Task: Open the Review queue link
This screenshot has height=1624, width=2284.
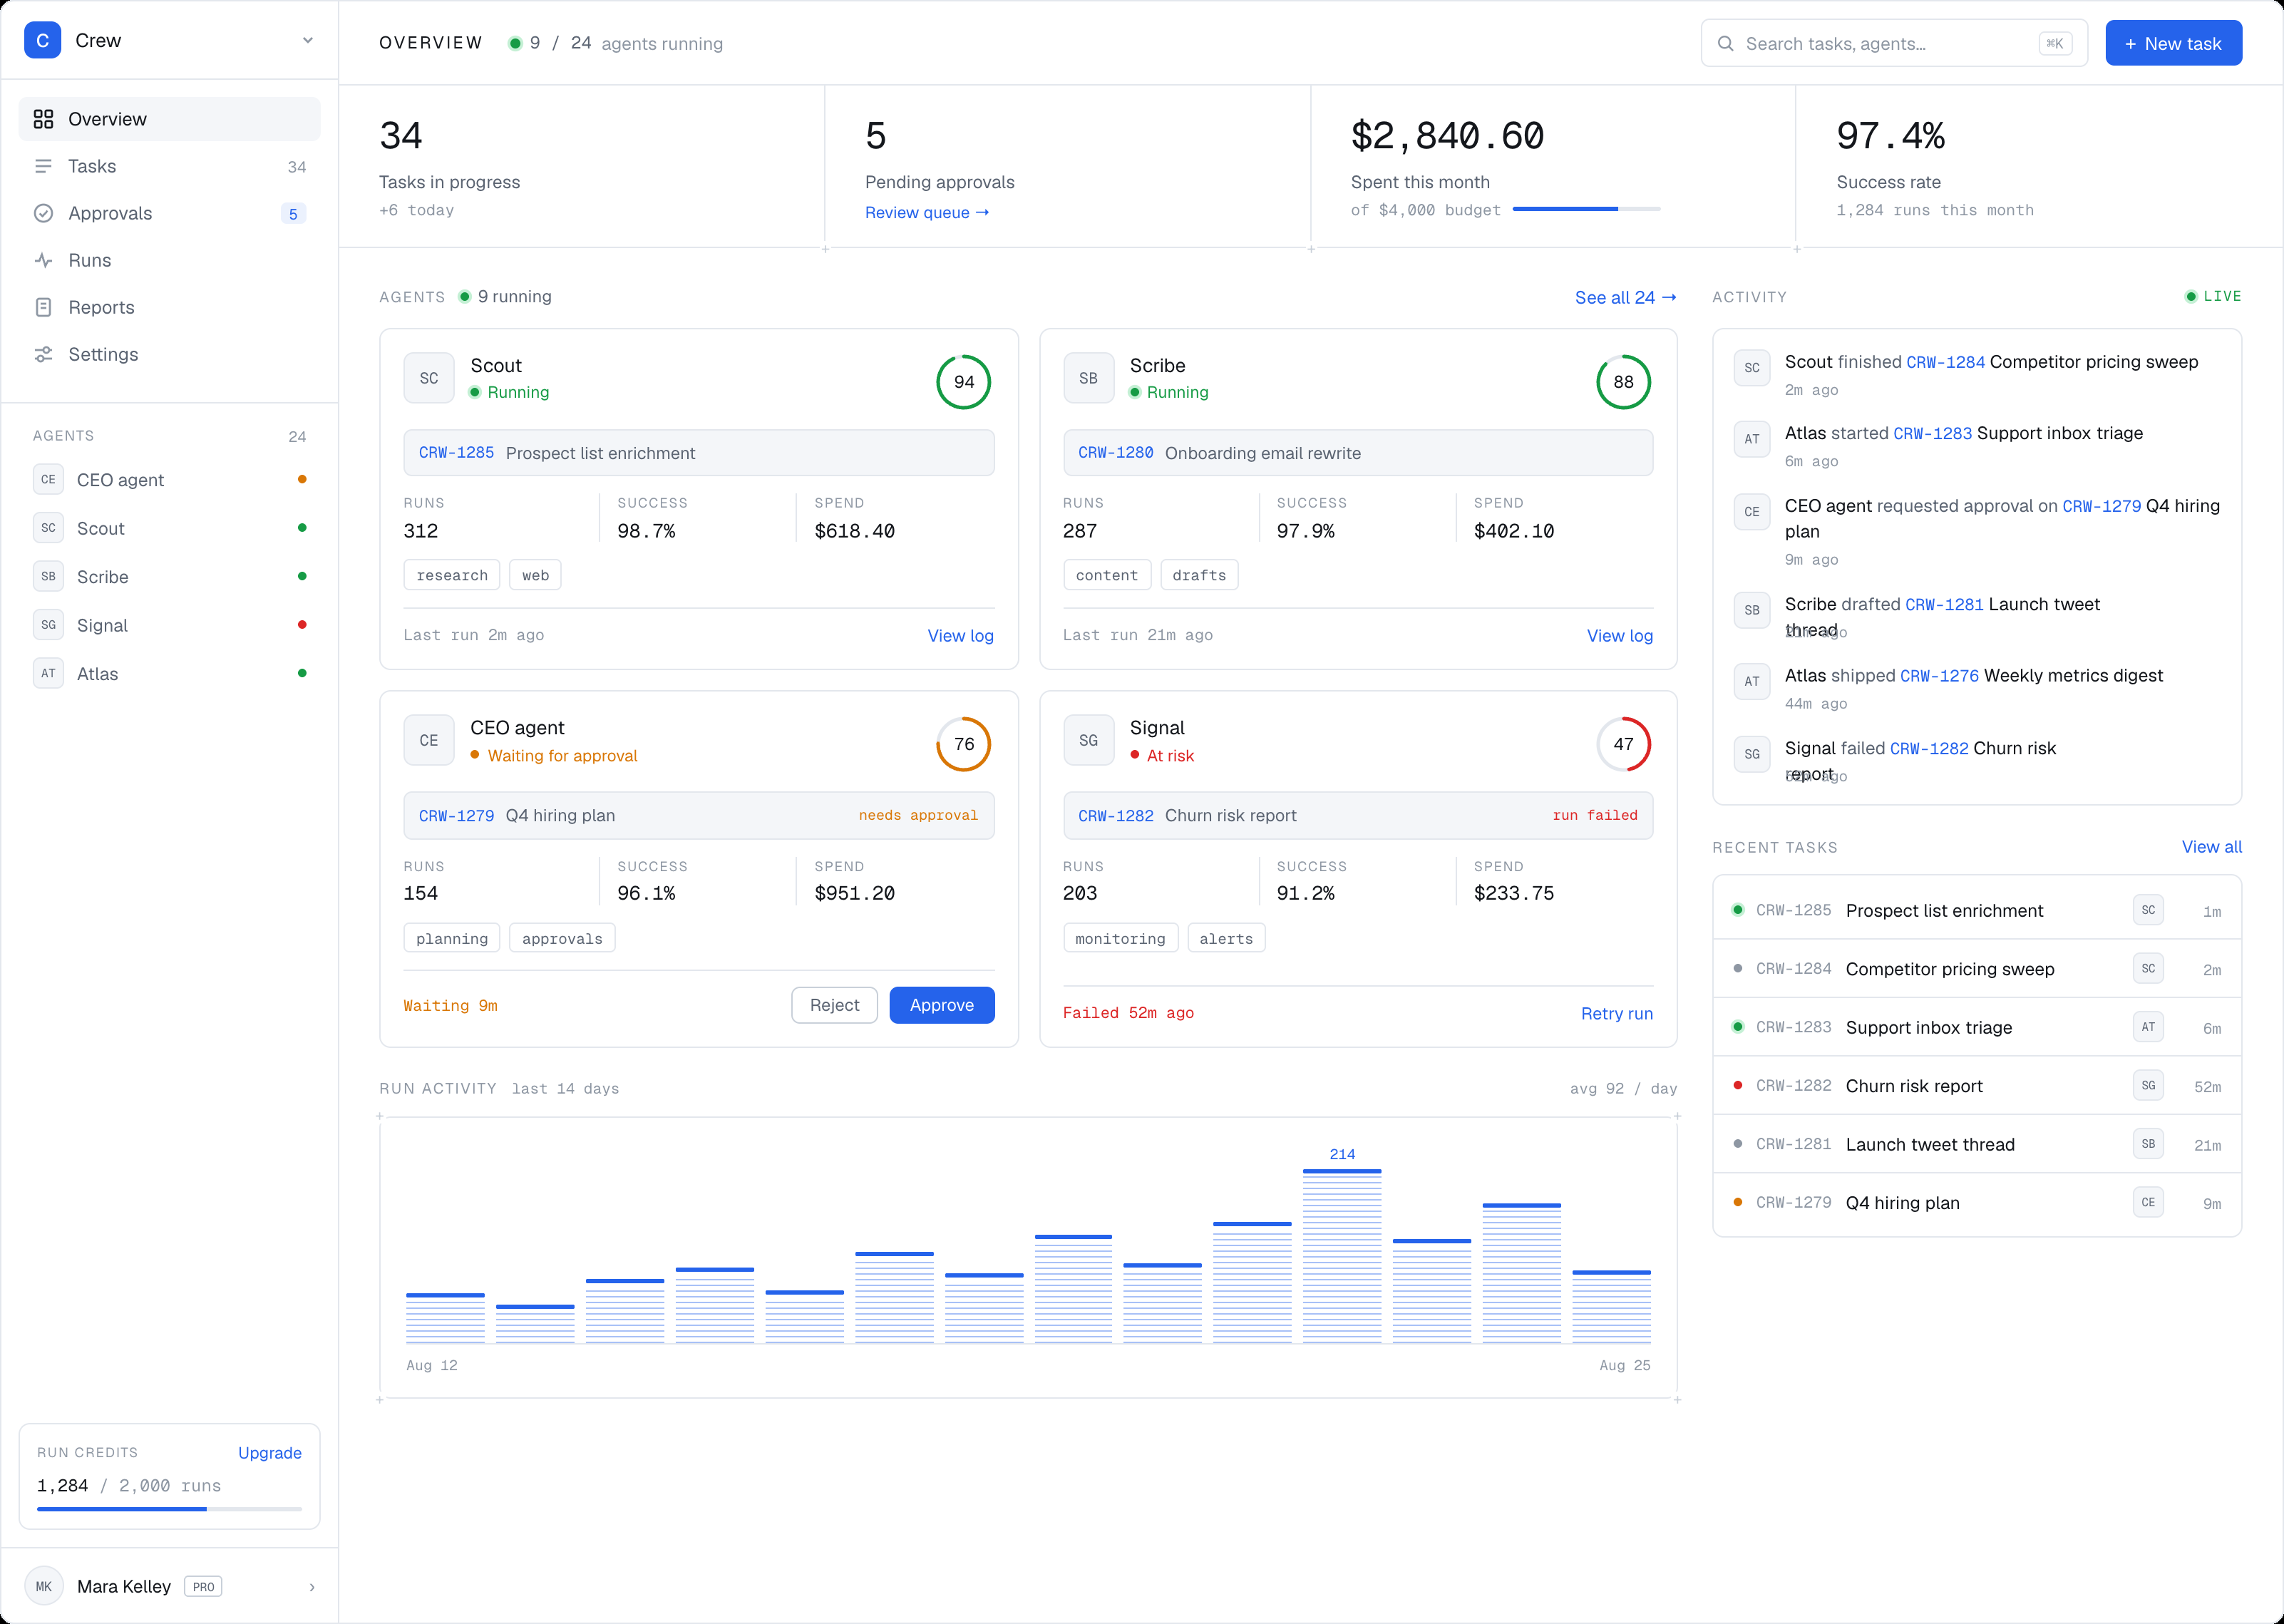Action: click(x=927, y=212)
